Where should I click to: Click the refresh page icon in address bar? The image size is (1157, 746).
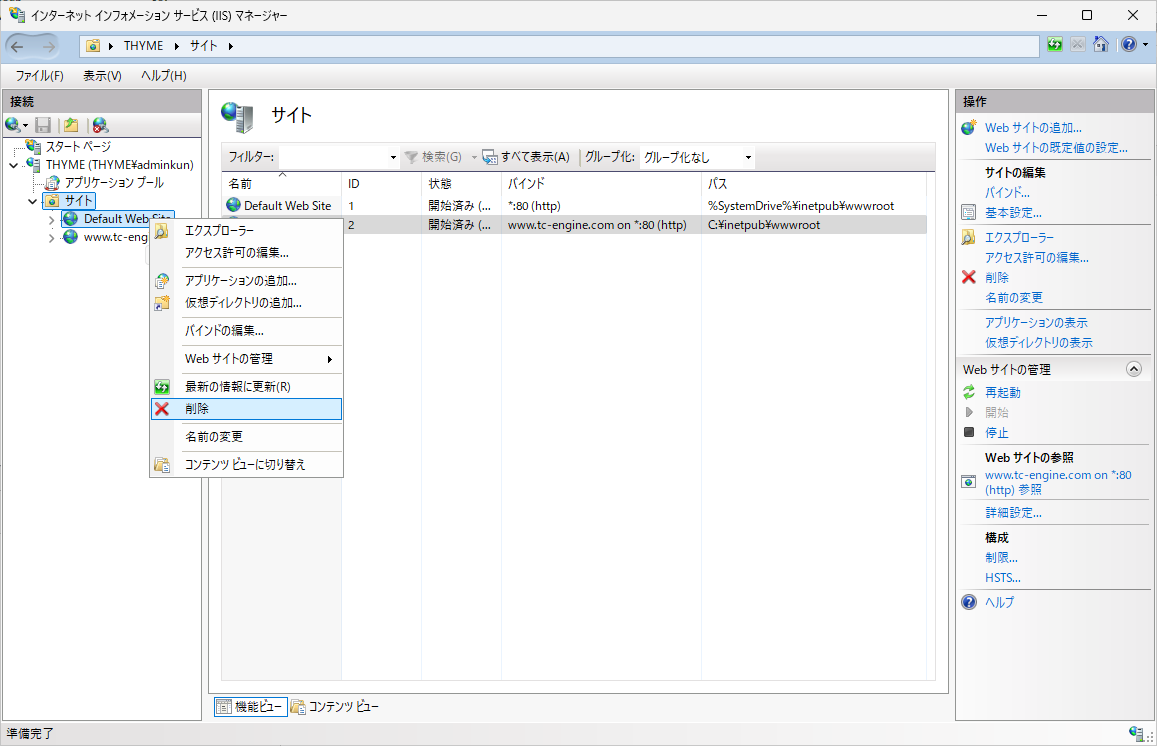[1055, 44]
